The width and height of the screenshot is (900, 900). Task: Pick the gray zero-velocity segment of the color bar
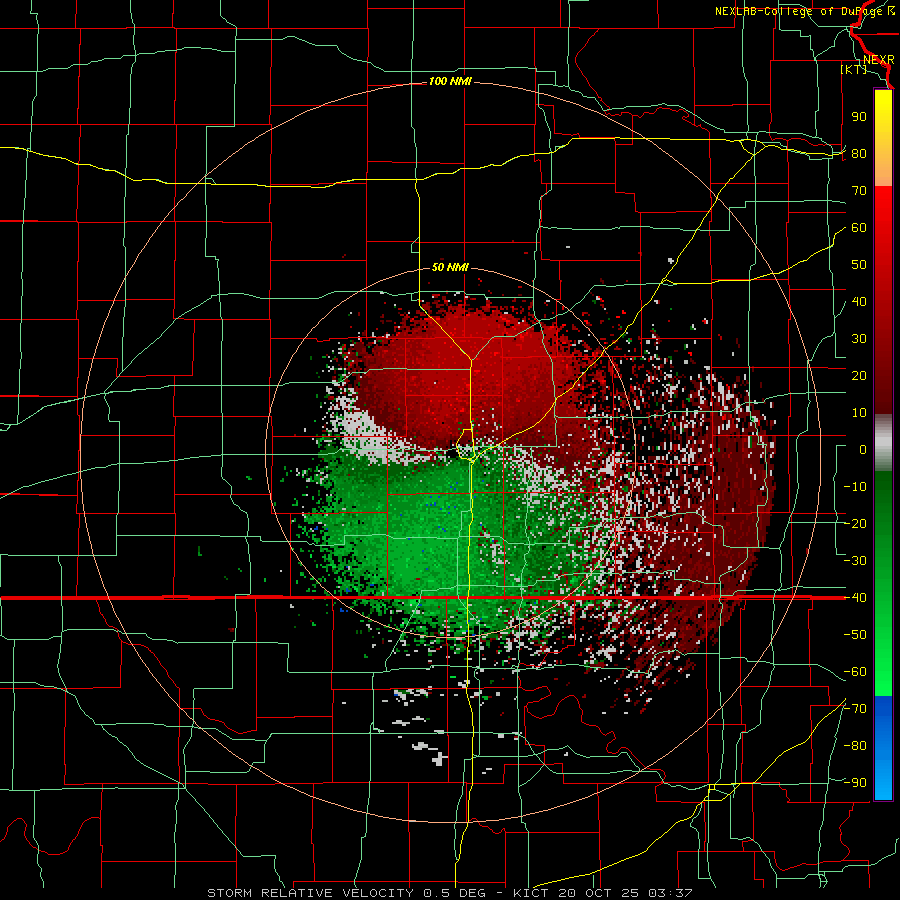click(x=883, y=443)
